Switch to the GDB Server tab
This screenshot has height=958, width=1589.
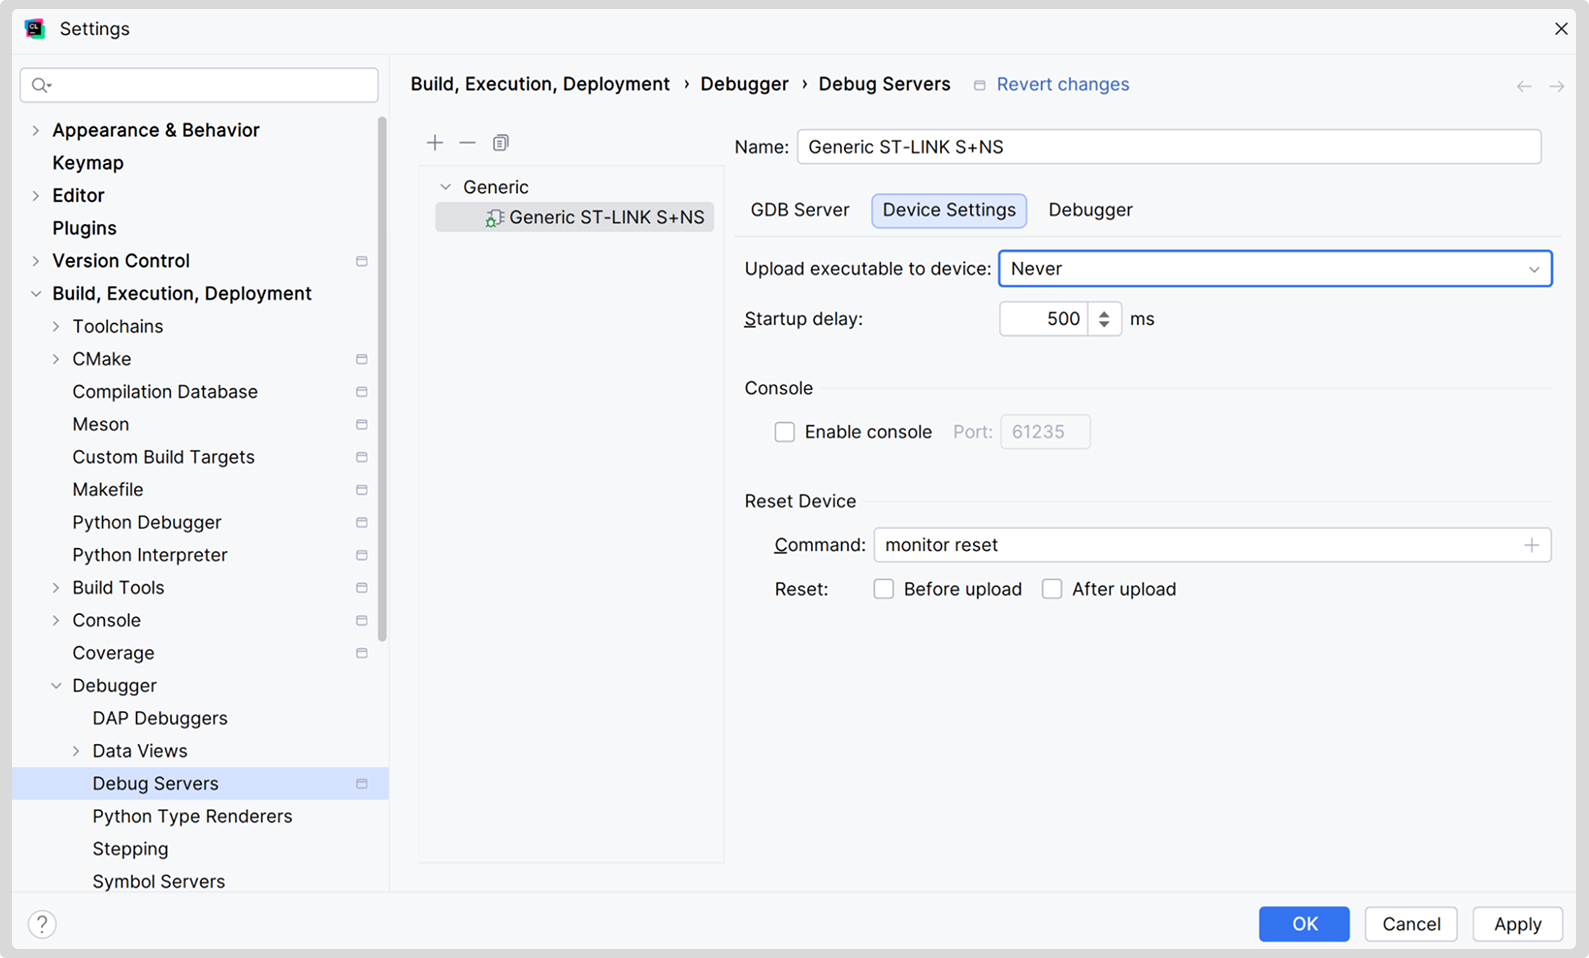pos(799,210)
